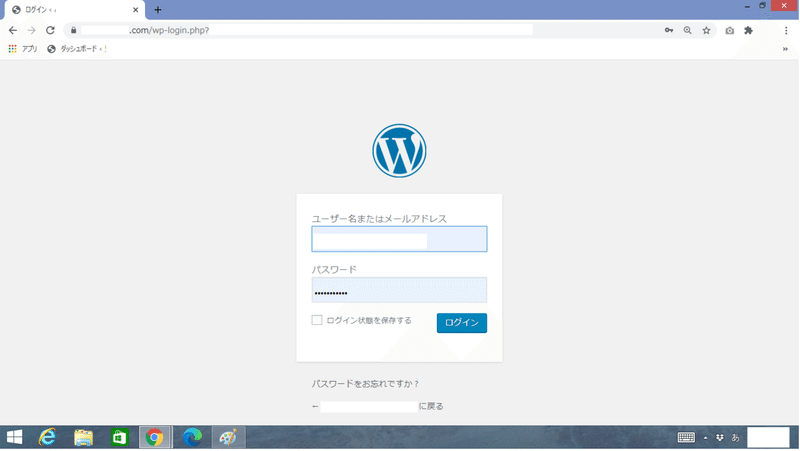Open a new browser tab
The width and height of the screenshot is (800, 451).
(158, 10)
